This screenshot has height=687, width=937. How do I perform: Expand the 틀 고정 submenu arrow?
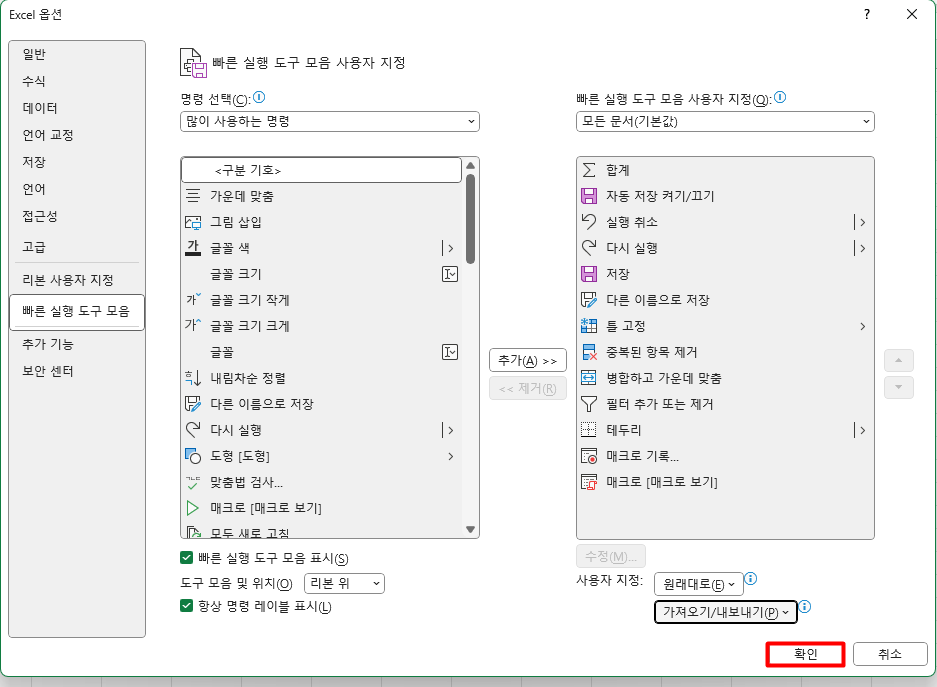[x=862, y=326]
